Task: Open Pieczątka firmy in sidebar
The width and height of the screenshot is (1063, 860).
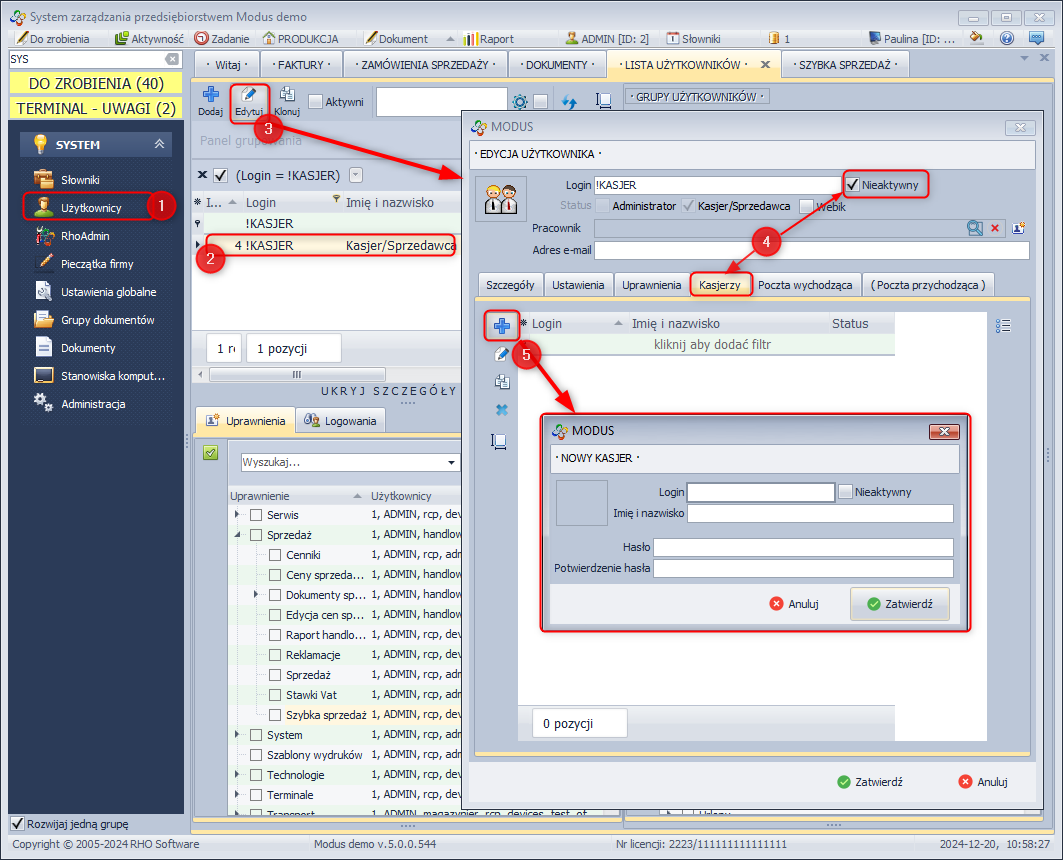Action: (x=96, y=264)
